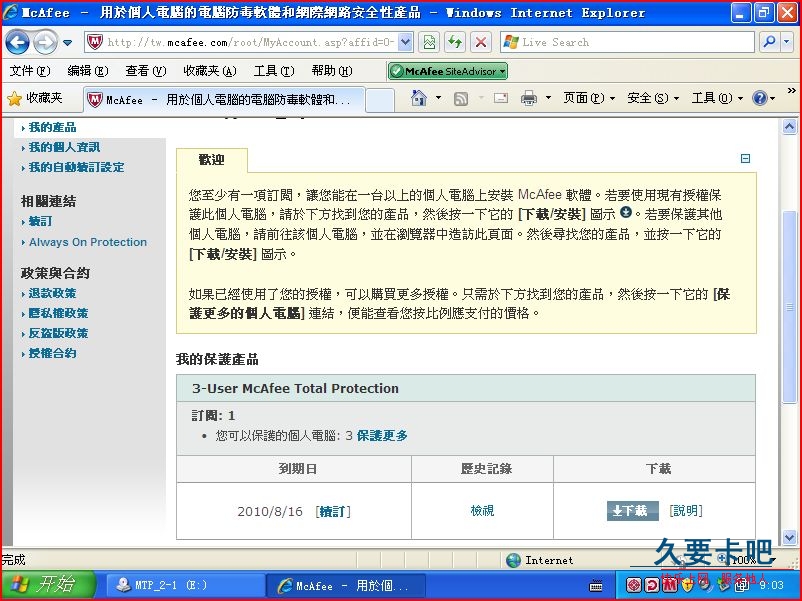Click the page scrollbar down arrow
Screen dimensions: 802x601
789,538
